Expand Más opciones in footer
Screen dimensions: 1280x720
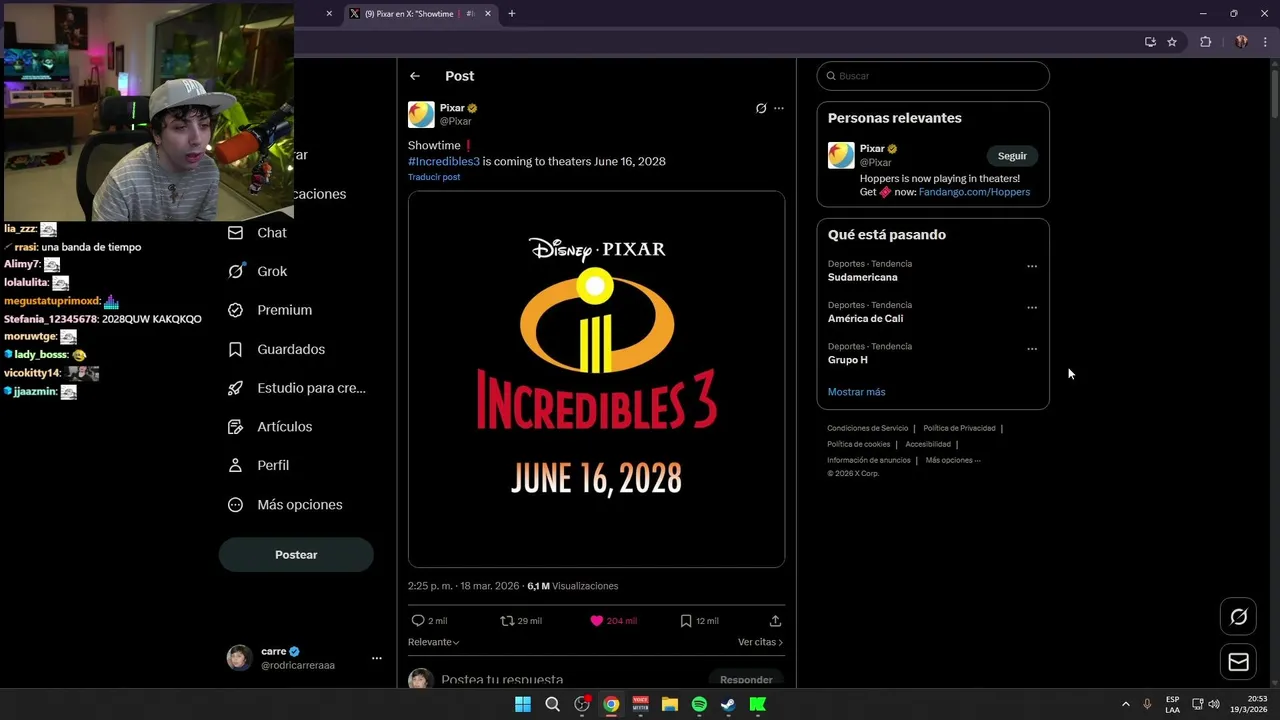point(953,460)
